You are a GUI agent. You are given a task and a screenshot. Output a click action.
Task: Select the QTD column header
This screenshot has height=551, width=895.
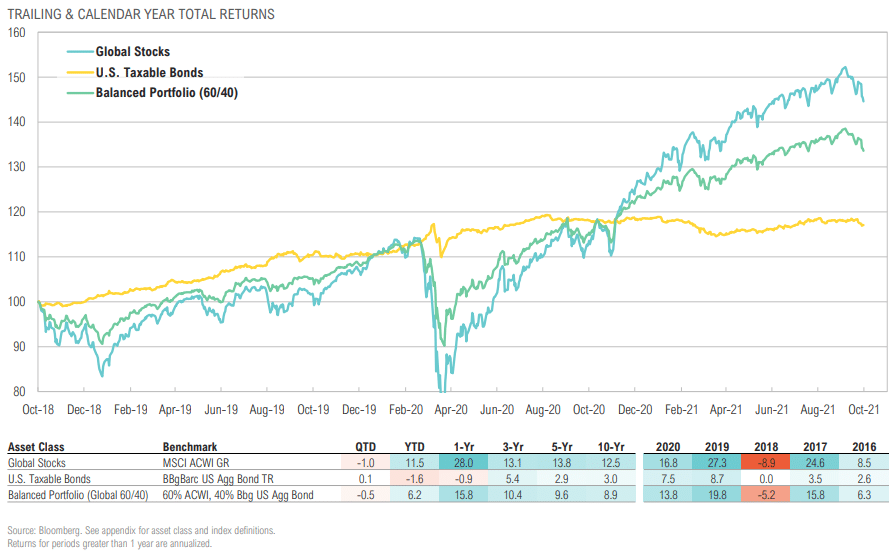click(x=365, y=447)
